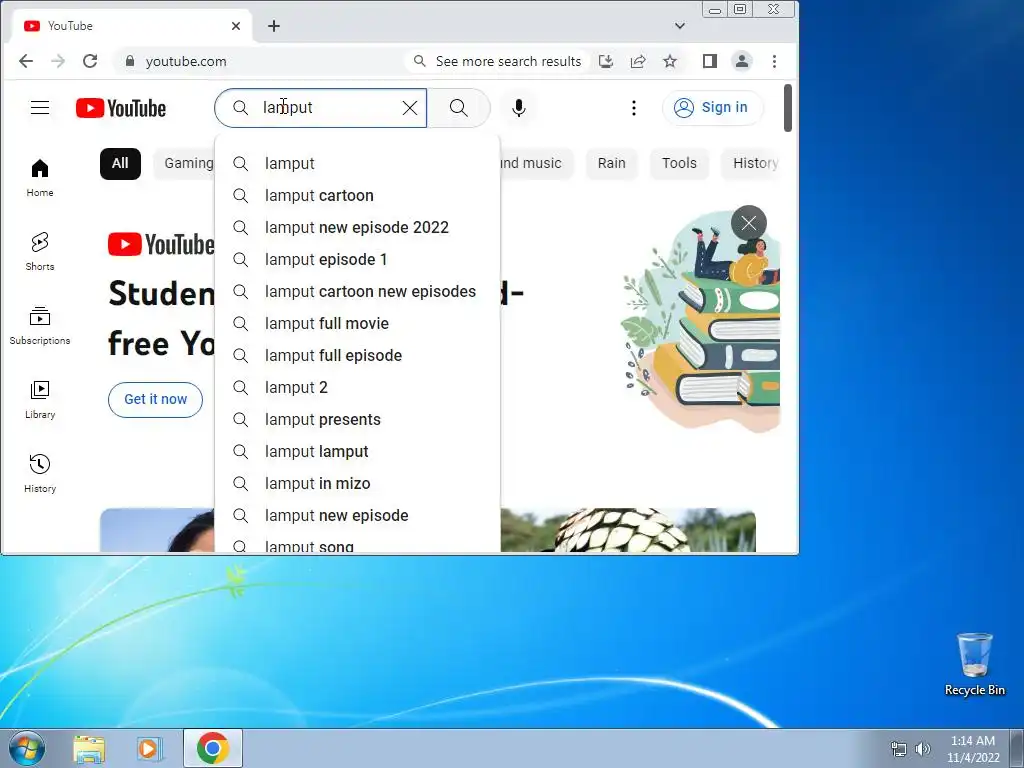The image size is (1024, 768).
Task: Choose suggestion "lamput in mizo"
Action: tap(357, 483)
